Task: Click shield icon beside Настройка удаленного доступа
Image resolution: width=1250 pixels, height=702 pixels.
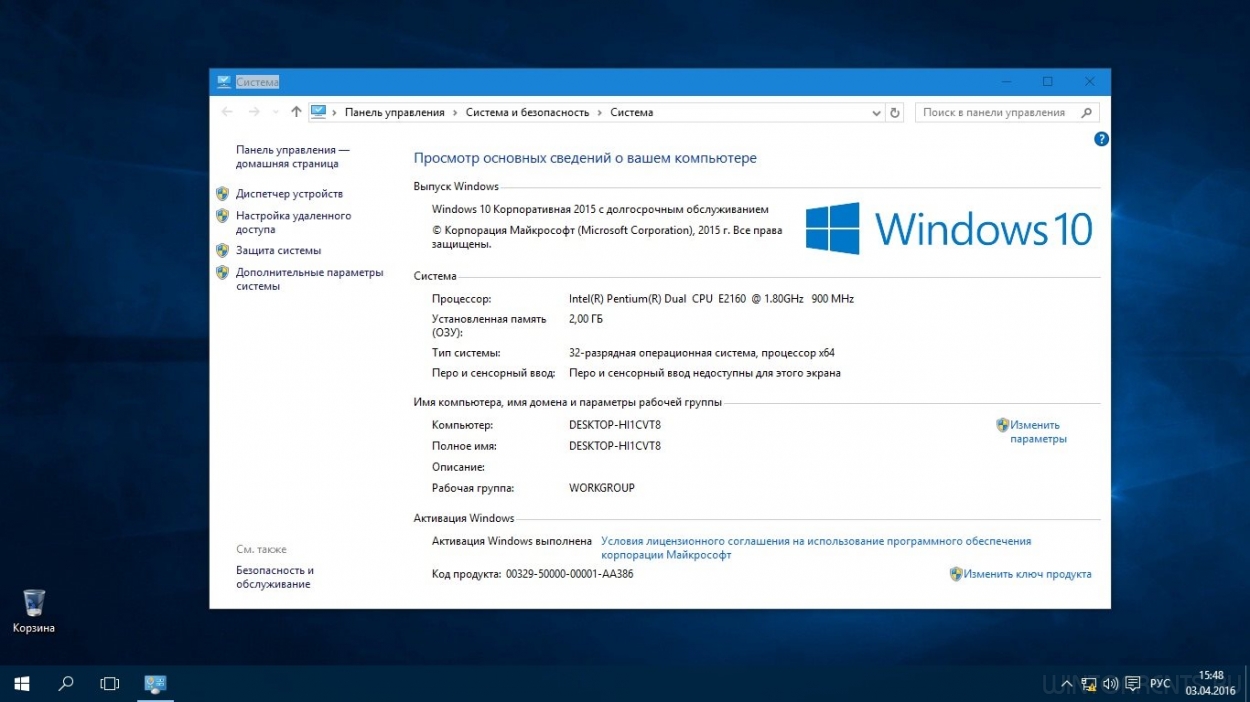Action: (x=223, y=215)
